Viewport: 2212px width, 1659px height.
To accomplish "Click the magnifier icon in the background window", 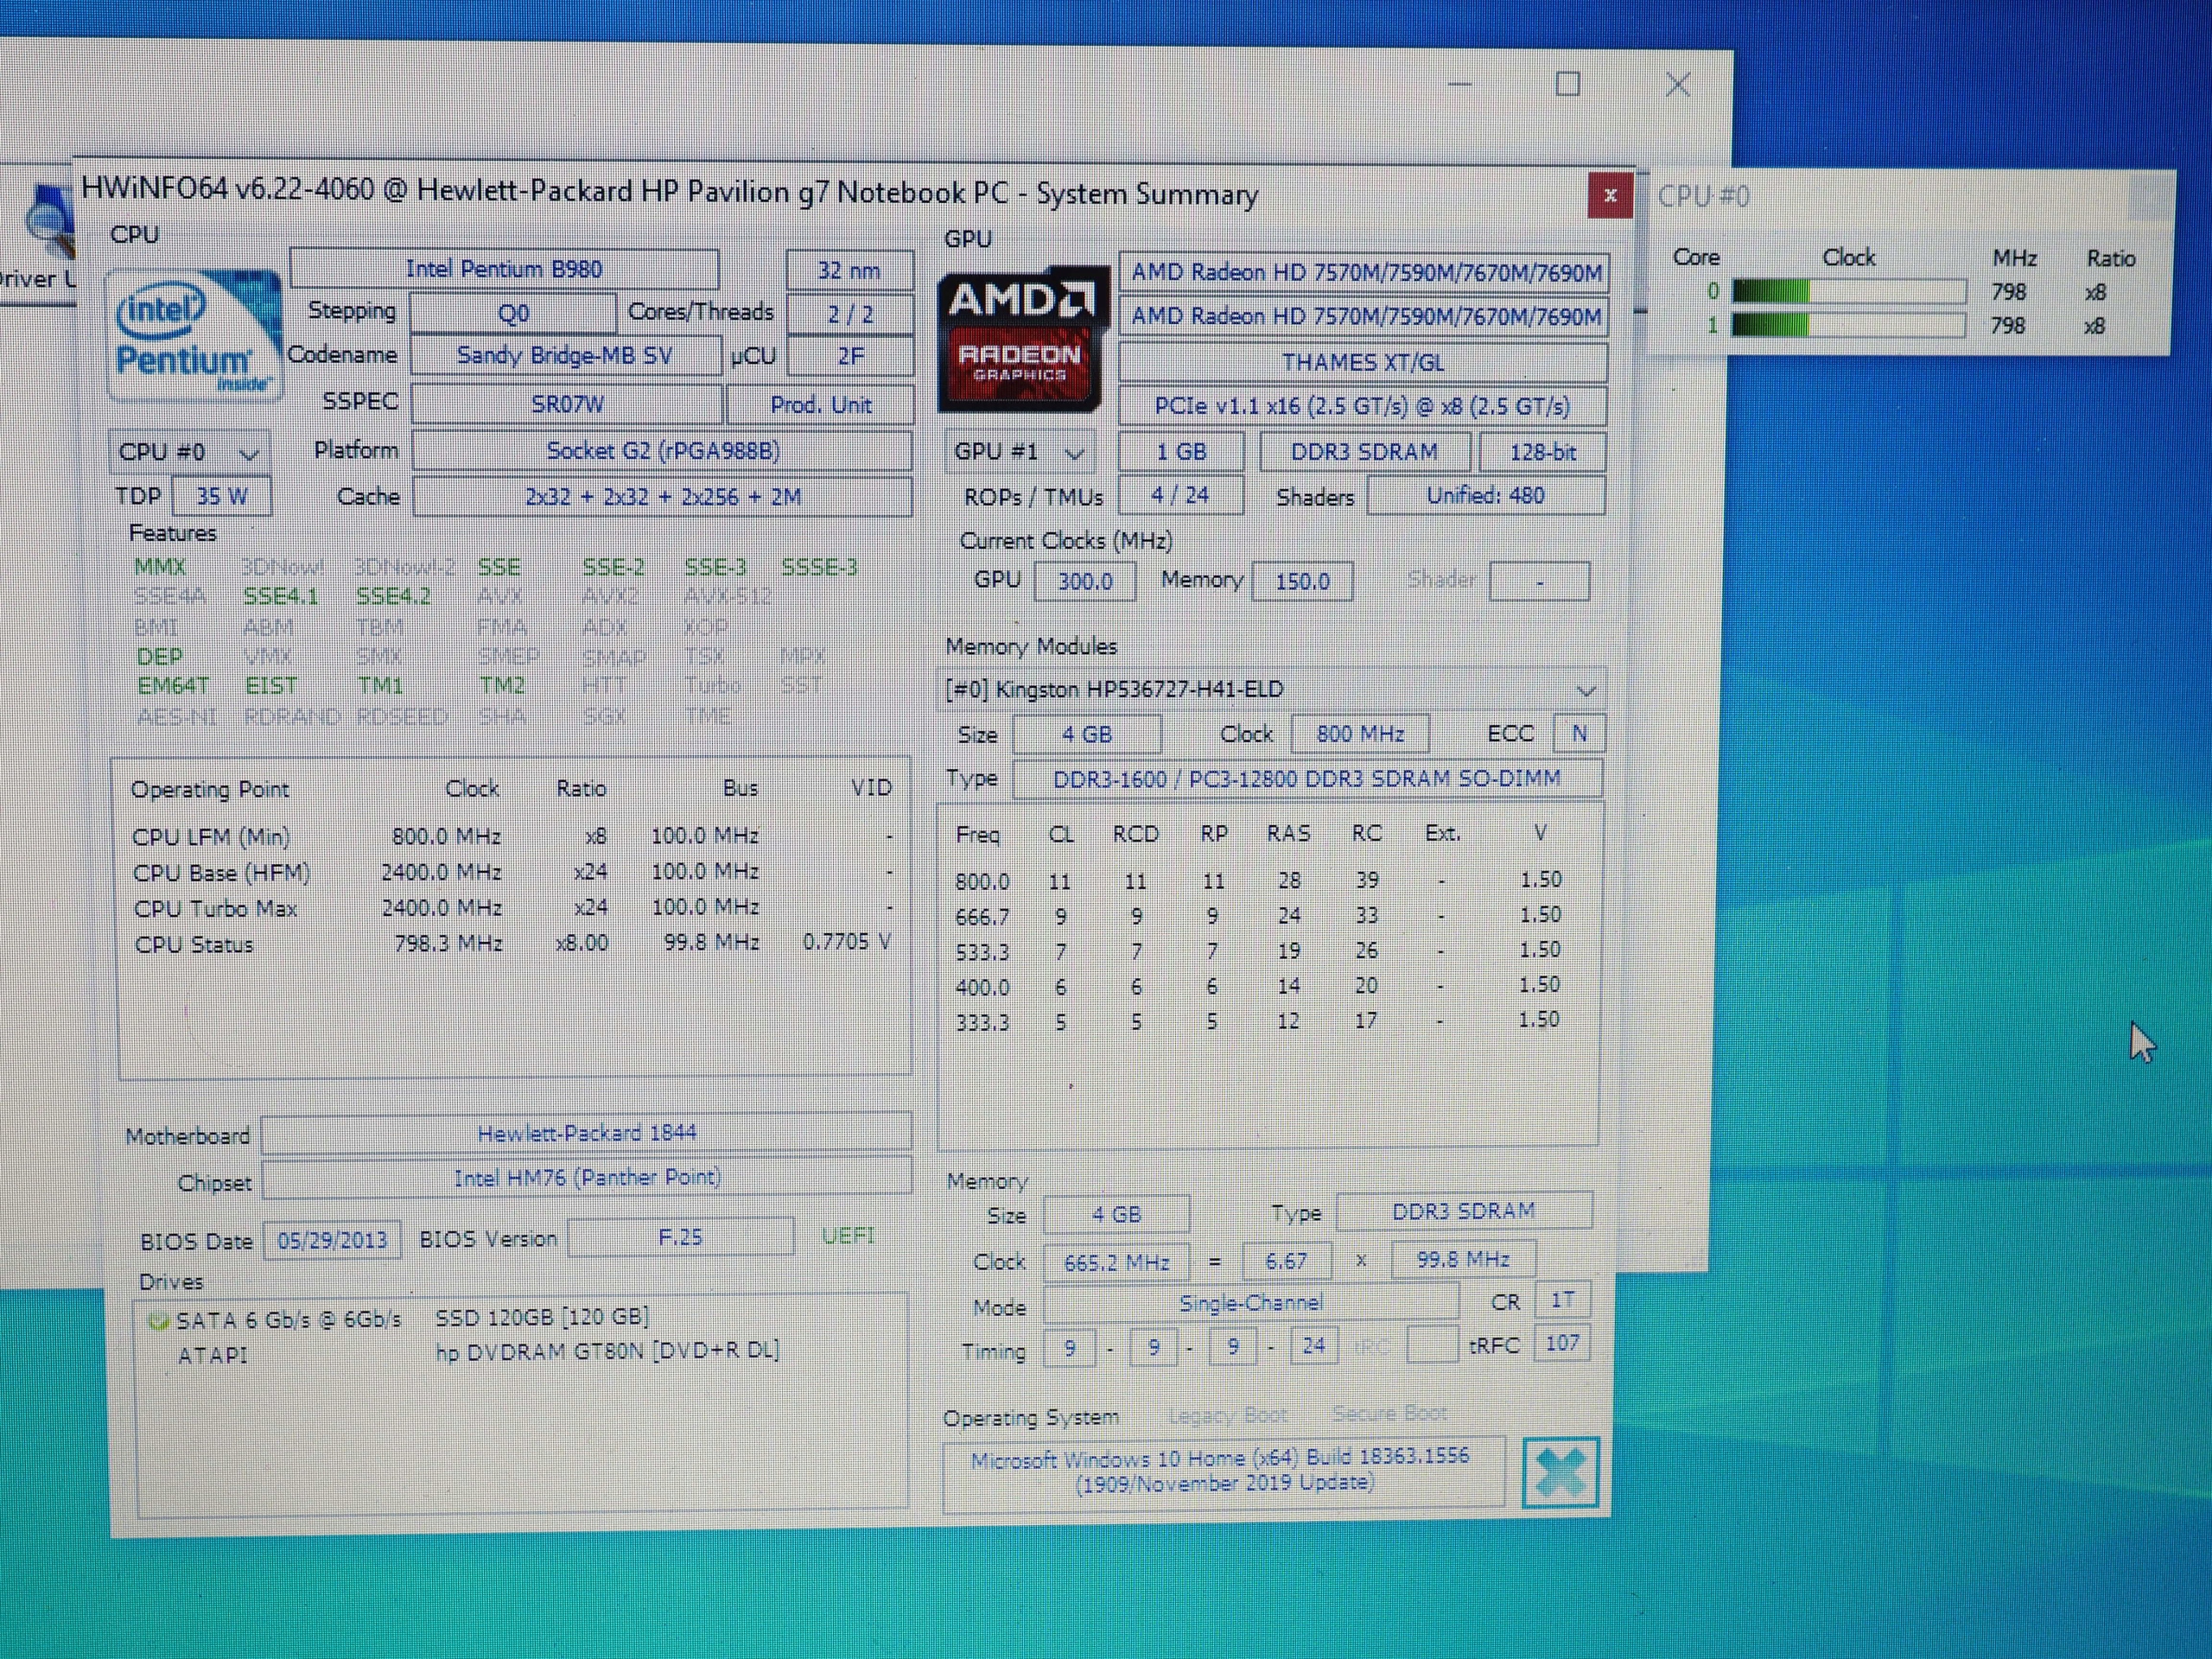I will point(48,220).
